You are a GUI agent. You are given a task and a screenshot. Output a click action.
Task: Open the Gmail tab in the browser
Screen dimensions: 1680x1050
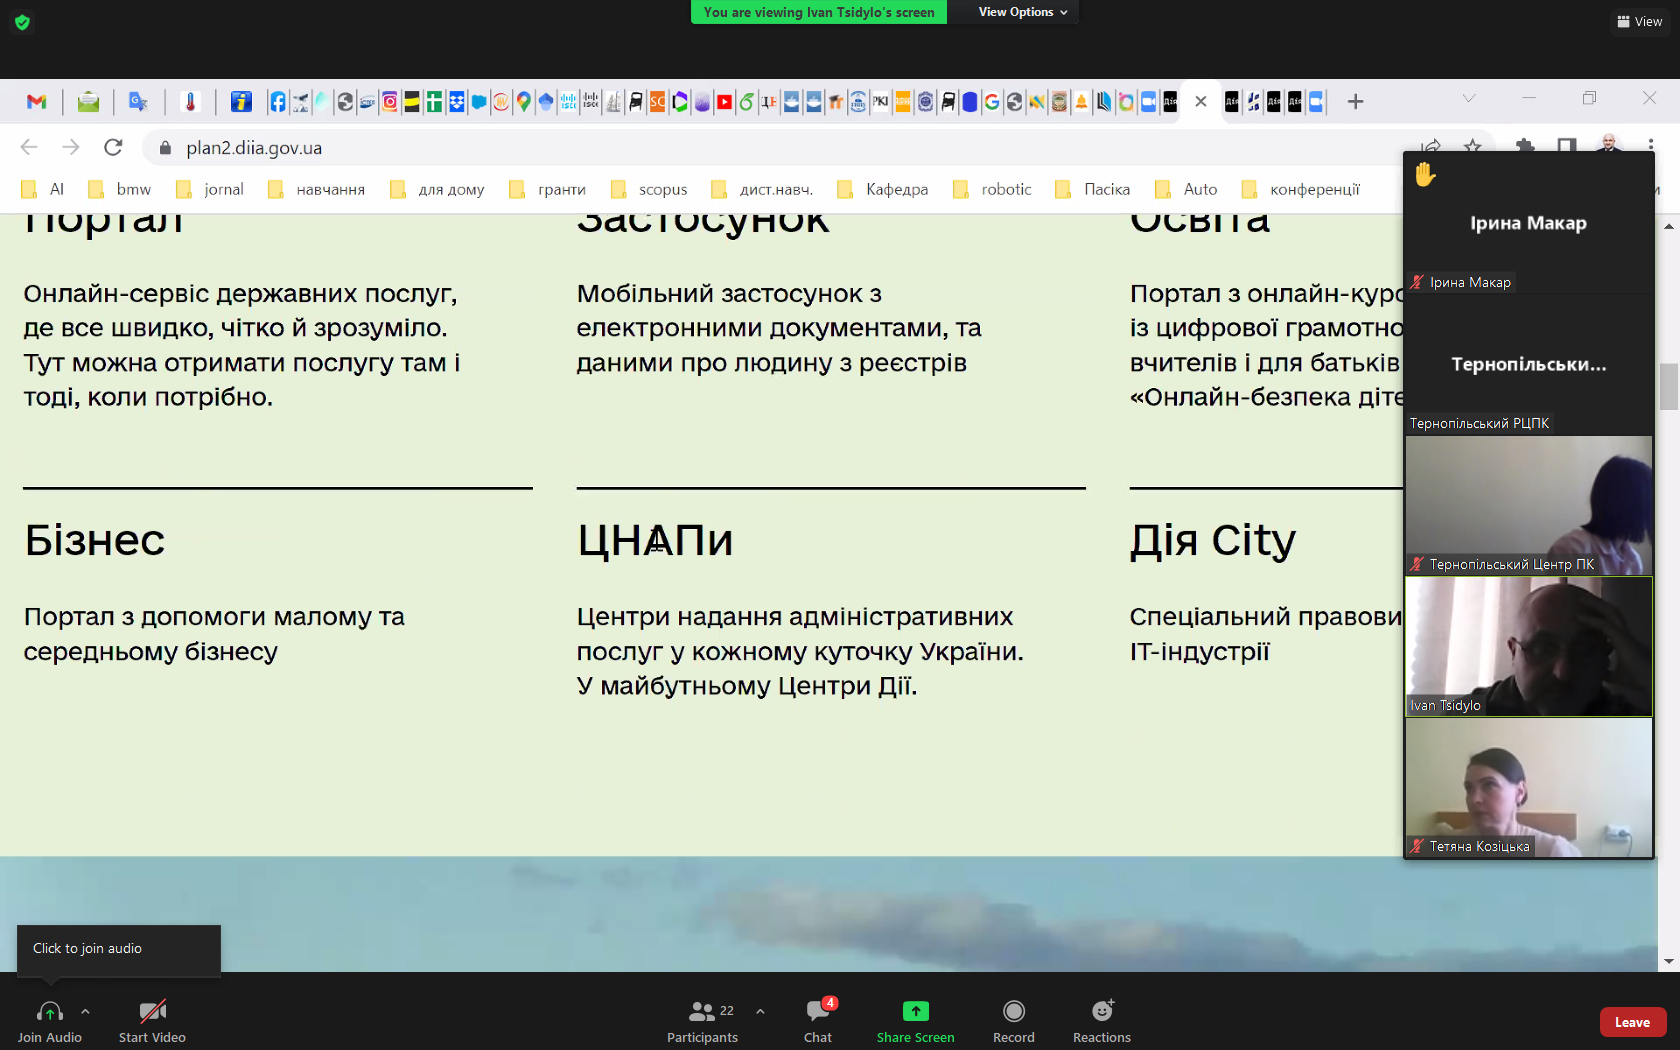click(37, 102)
